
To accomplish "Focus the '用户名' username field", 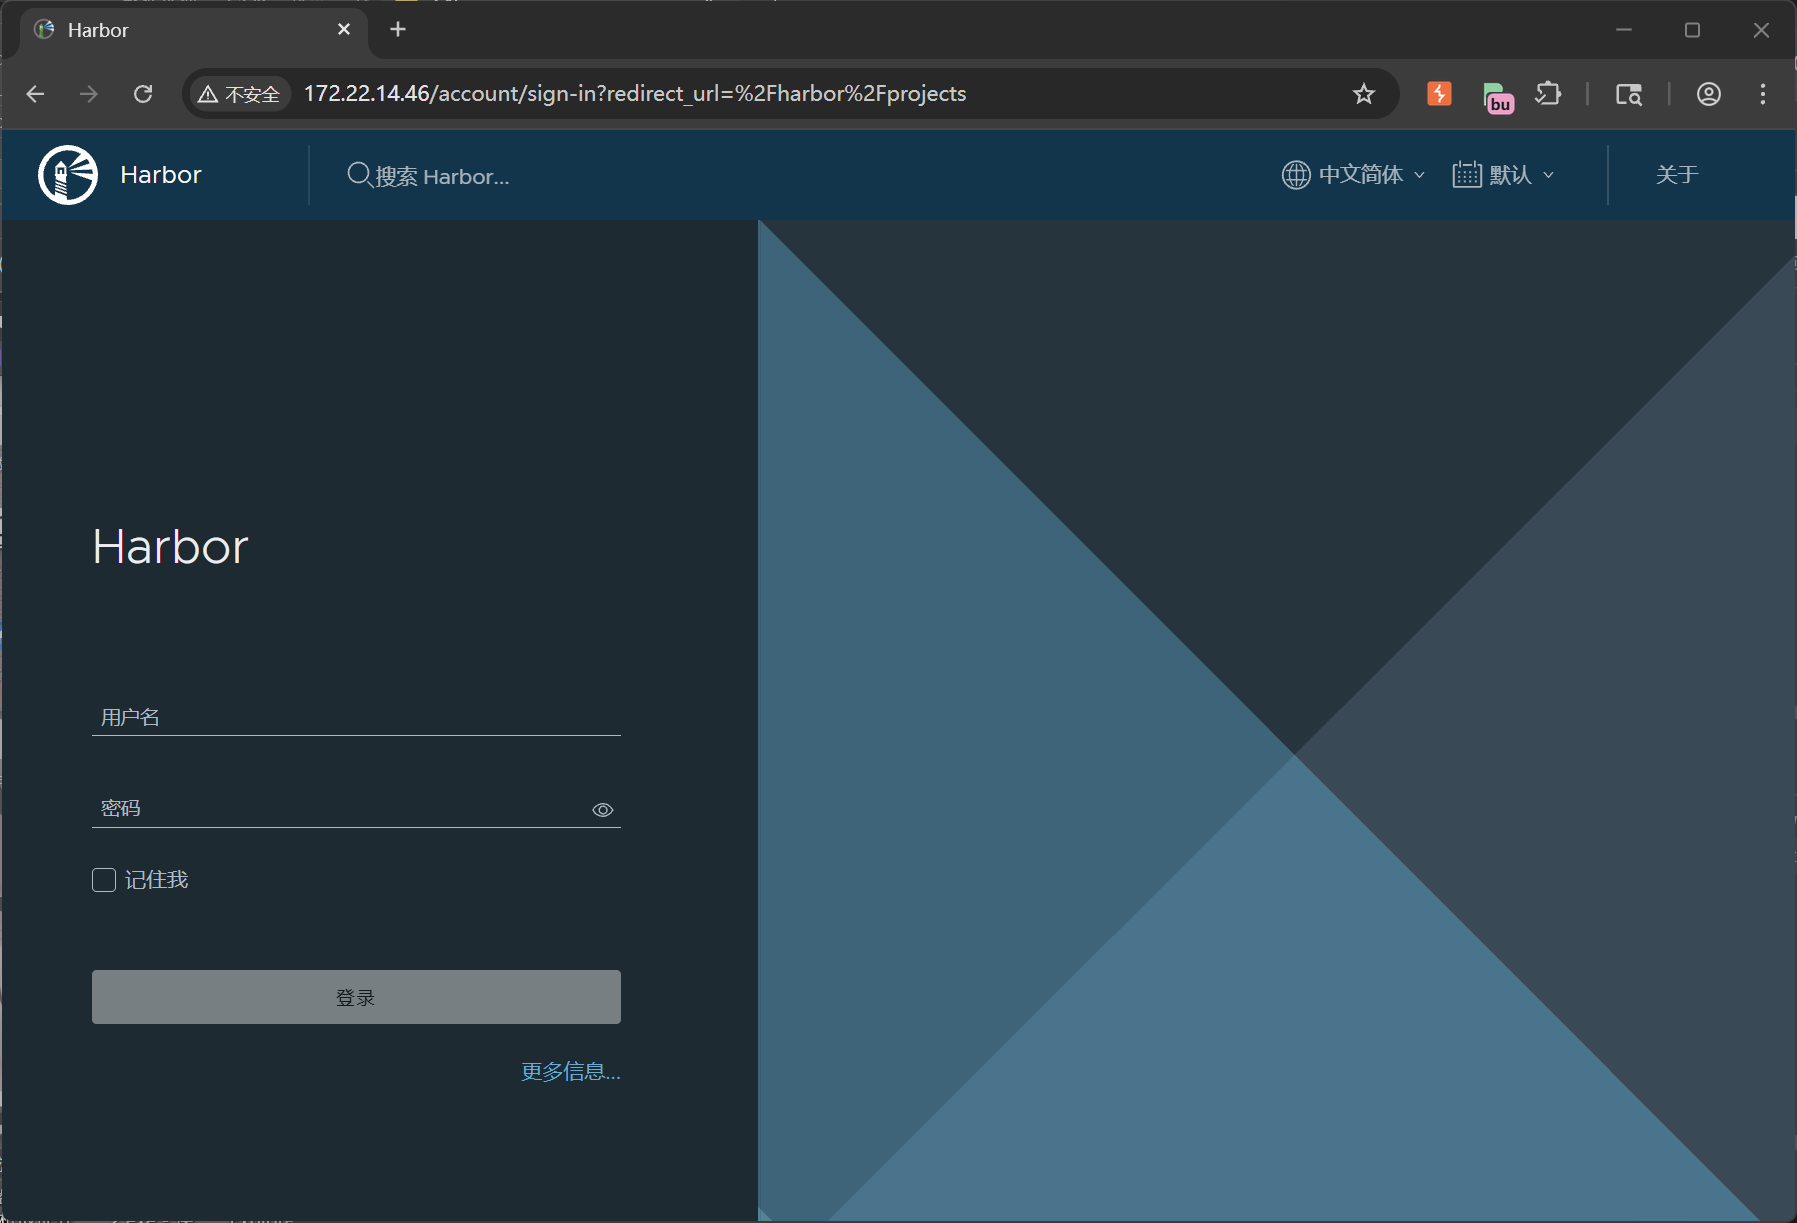I will pyautogui.click(x=355, y=717).
